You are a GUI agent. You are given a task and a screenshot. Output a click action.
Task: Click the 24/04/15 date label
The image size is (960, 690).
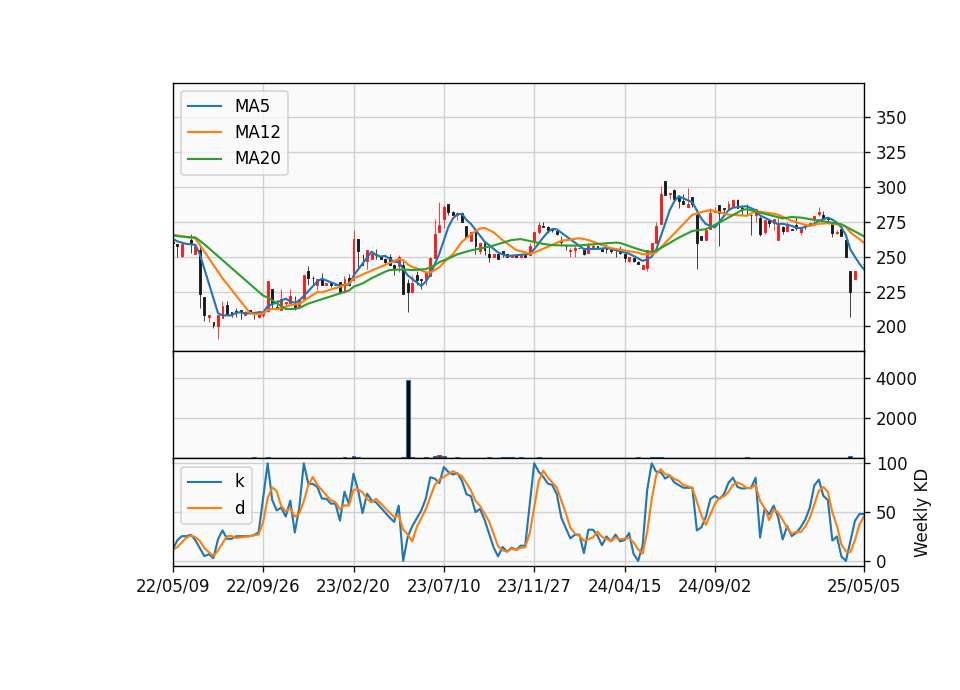click(624, 586)
